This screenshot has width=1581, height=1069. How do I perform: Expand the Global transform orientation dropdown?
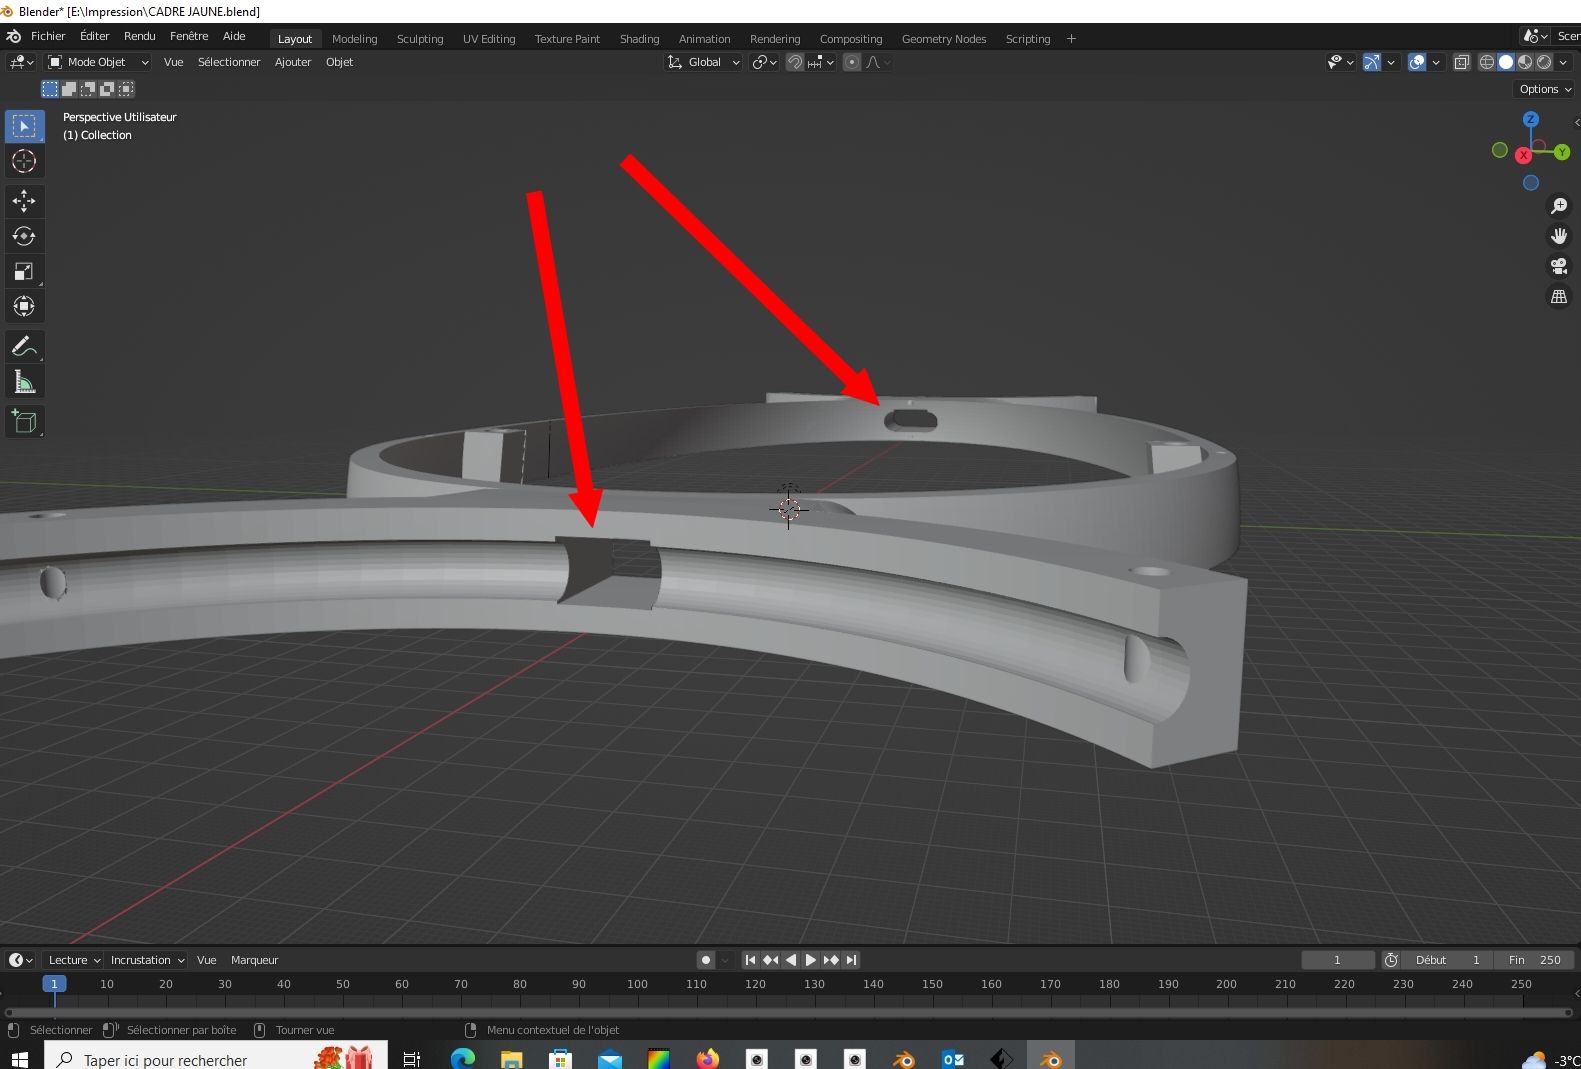704,62
